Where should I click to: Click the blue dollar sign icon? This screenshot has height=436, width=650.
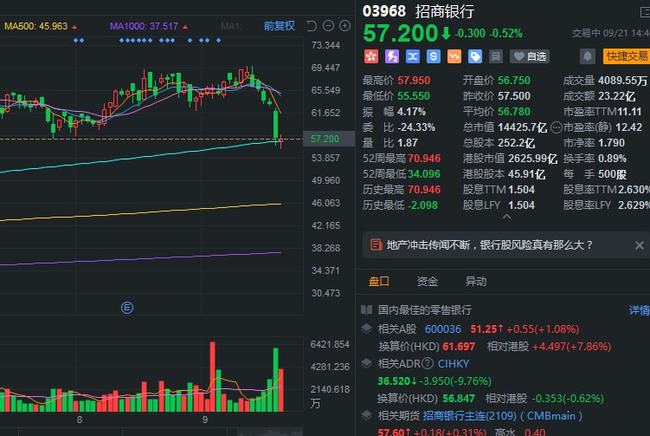click(433, 56)
